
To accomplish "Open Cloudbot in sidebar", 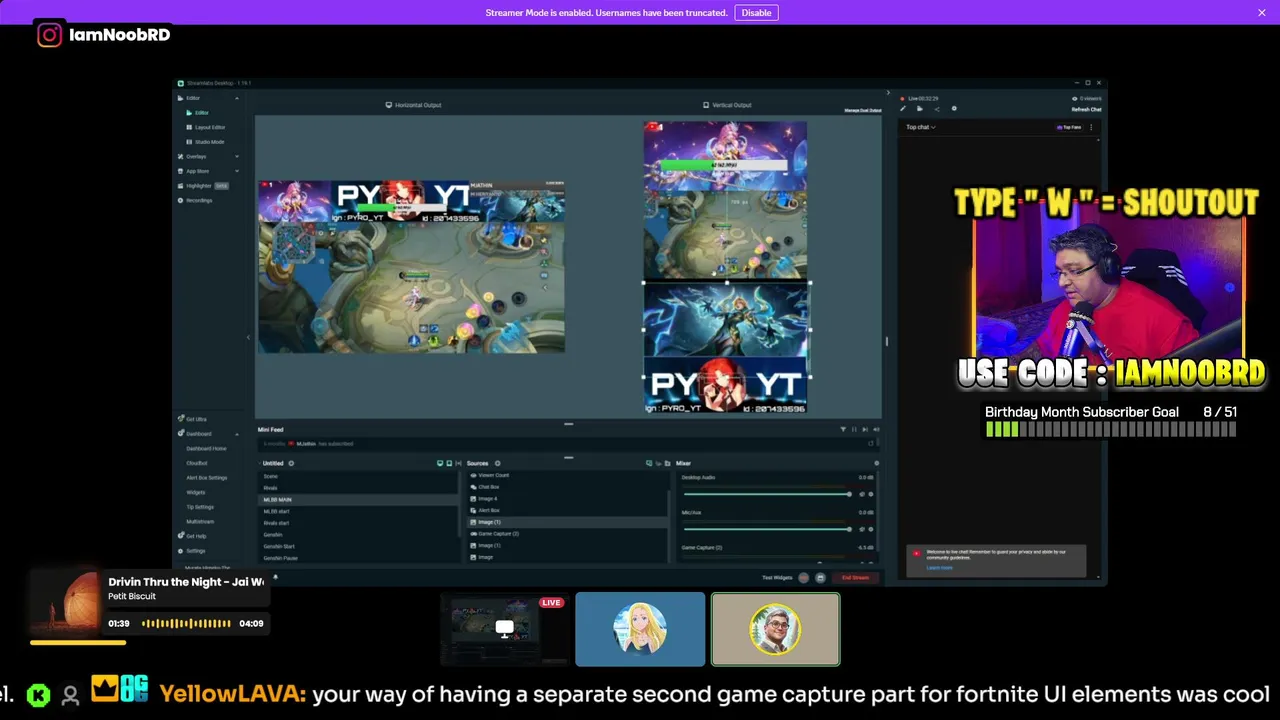I will 197,463.
